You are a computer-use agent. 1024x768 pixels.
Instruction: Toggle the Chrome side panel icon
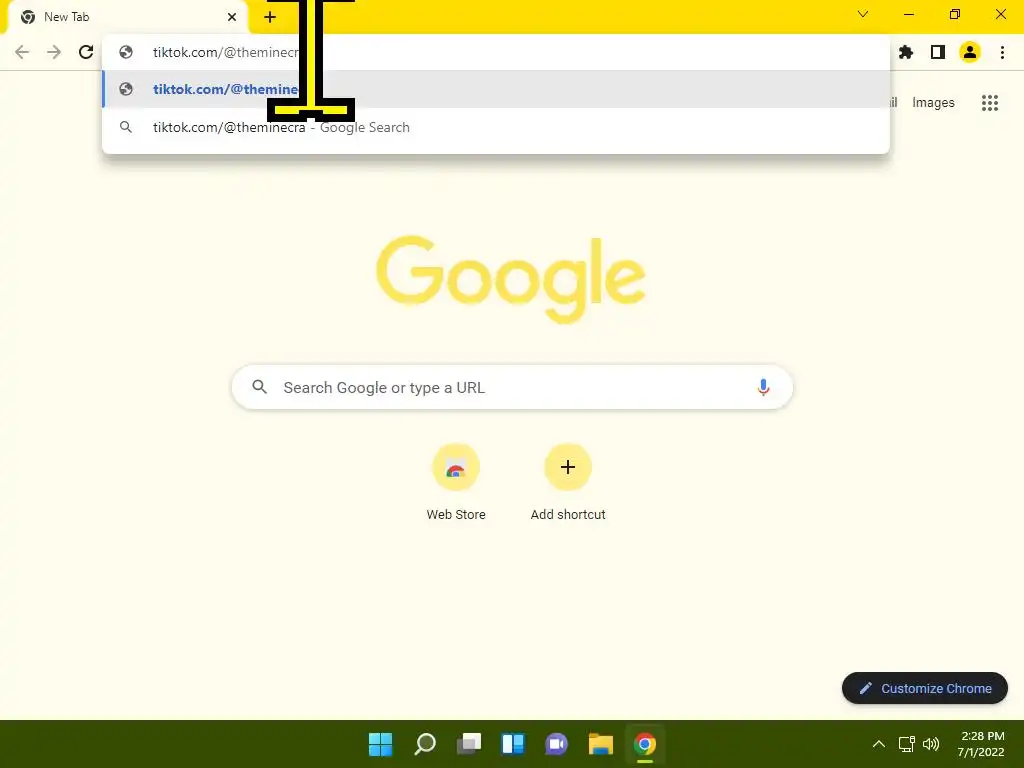[x=938, y=52]
